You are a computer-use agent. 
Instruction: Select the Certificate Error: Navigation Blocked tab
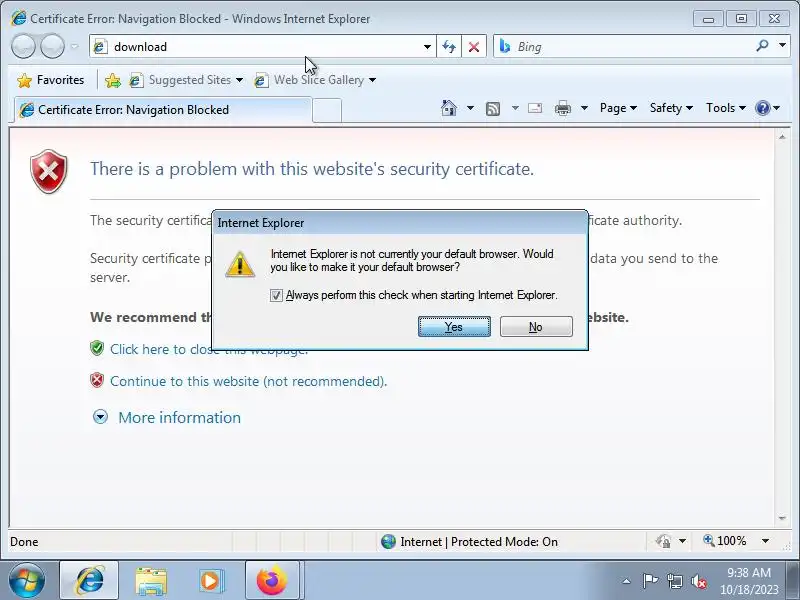pos(162,110)
